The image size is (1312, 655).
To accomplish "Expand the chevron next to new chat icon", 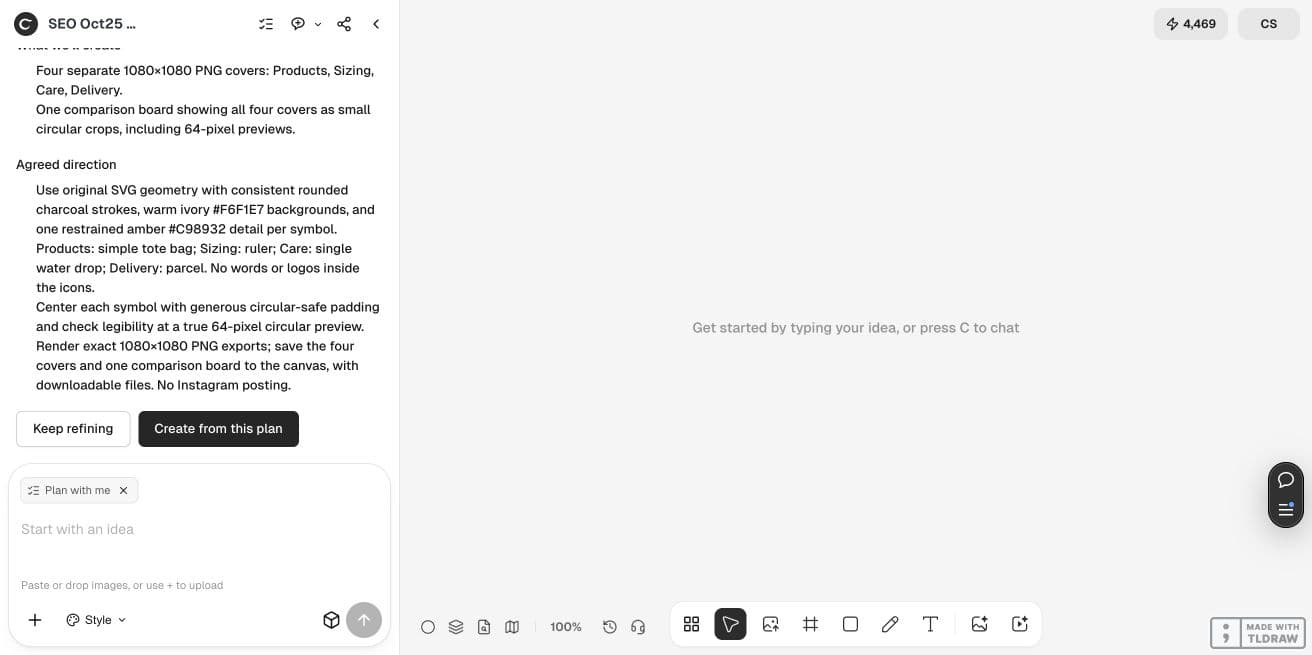I will pyautogui.click(x=318, y=24).
